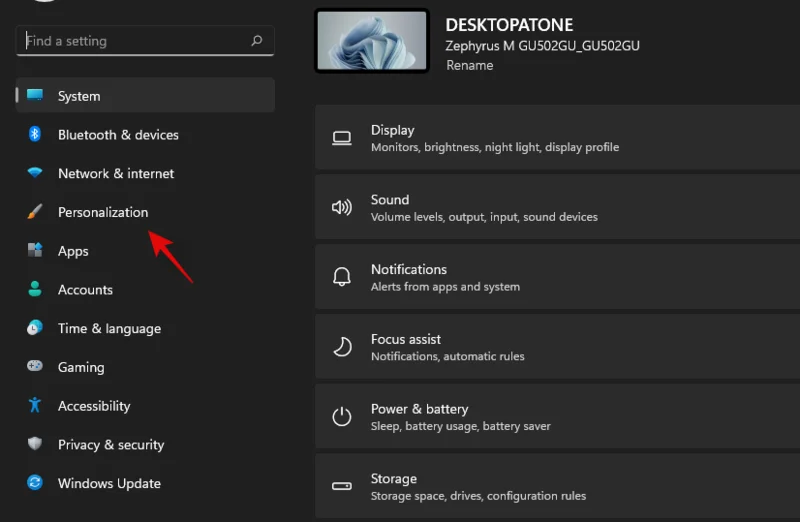Click the Sound speaker icon
Image resolution: width=800 pixels, height=522 pixels.
[342, 207]
